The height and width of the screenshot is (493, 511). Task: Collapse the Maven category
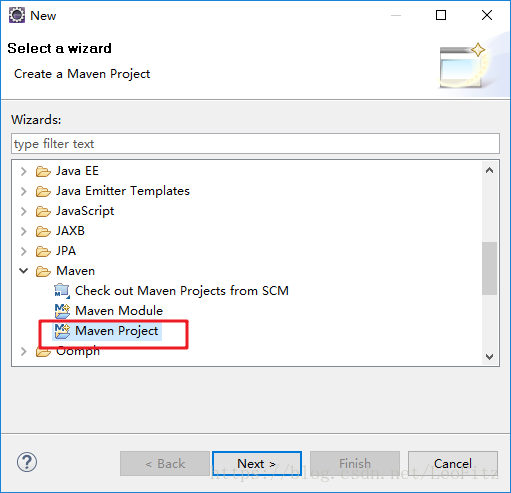tap(23, 271)
